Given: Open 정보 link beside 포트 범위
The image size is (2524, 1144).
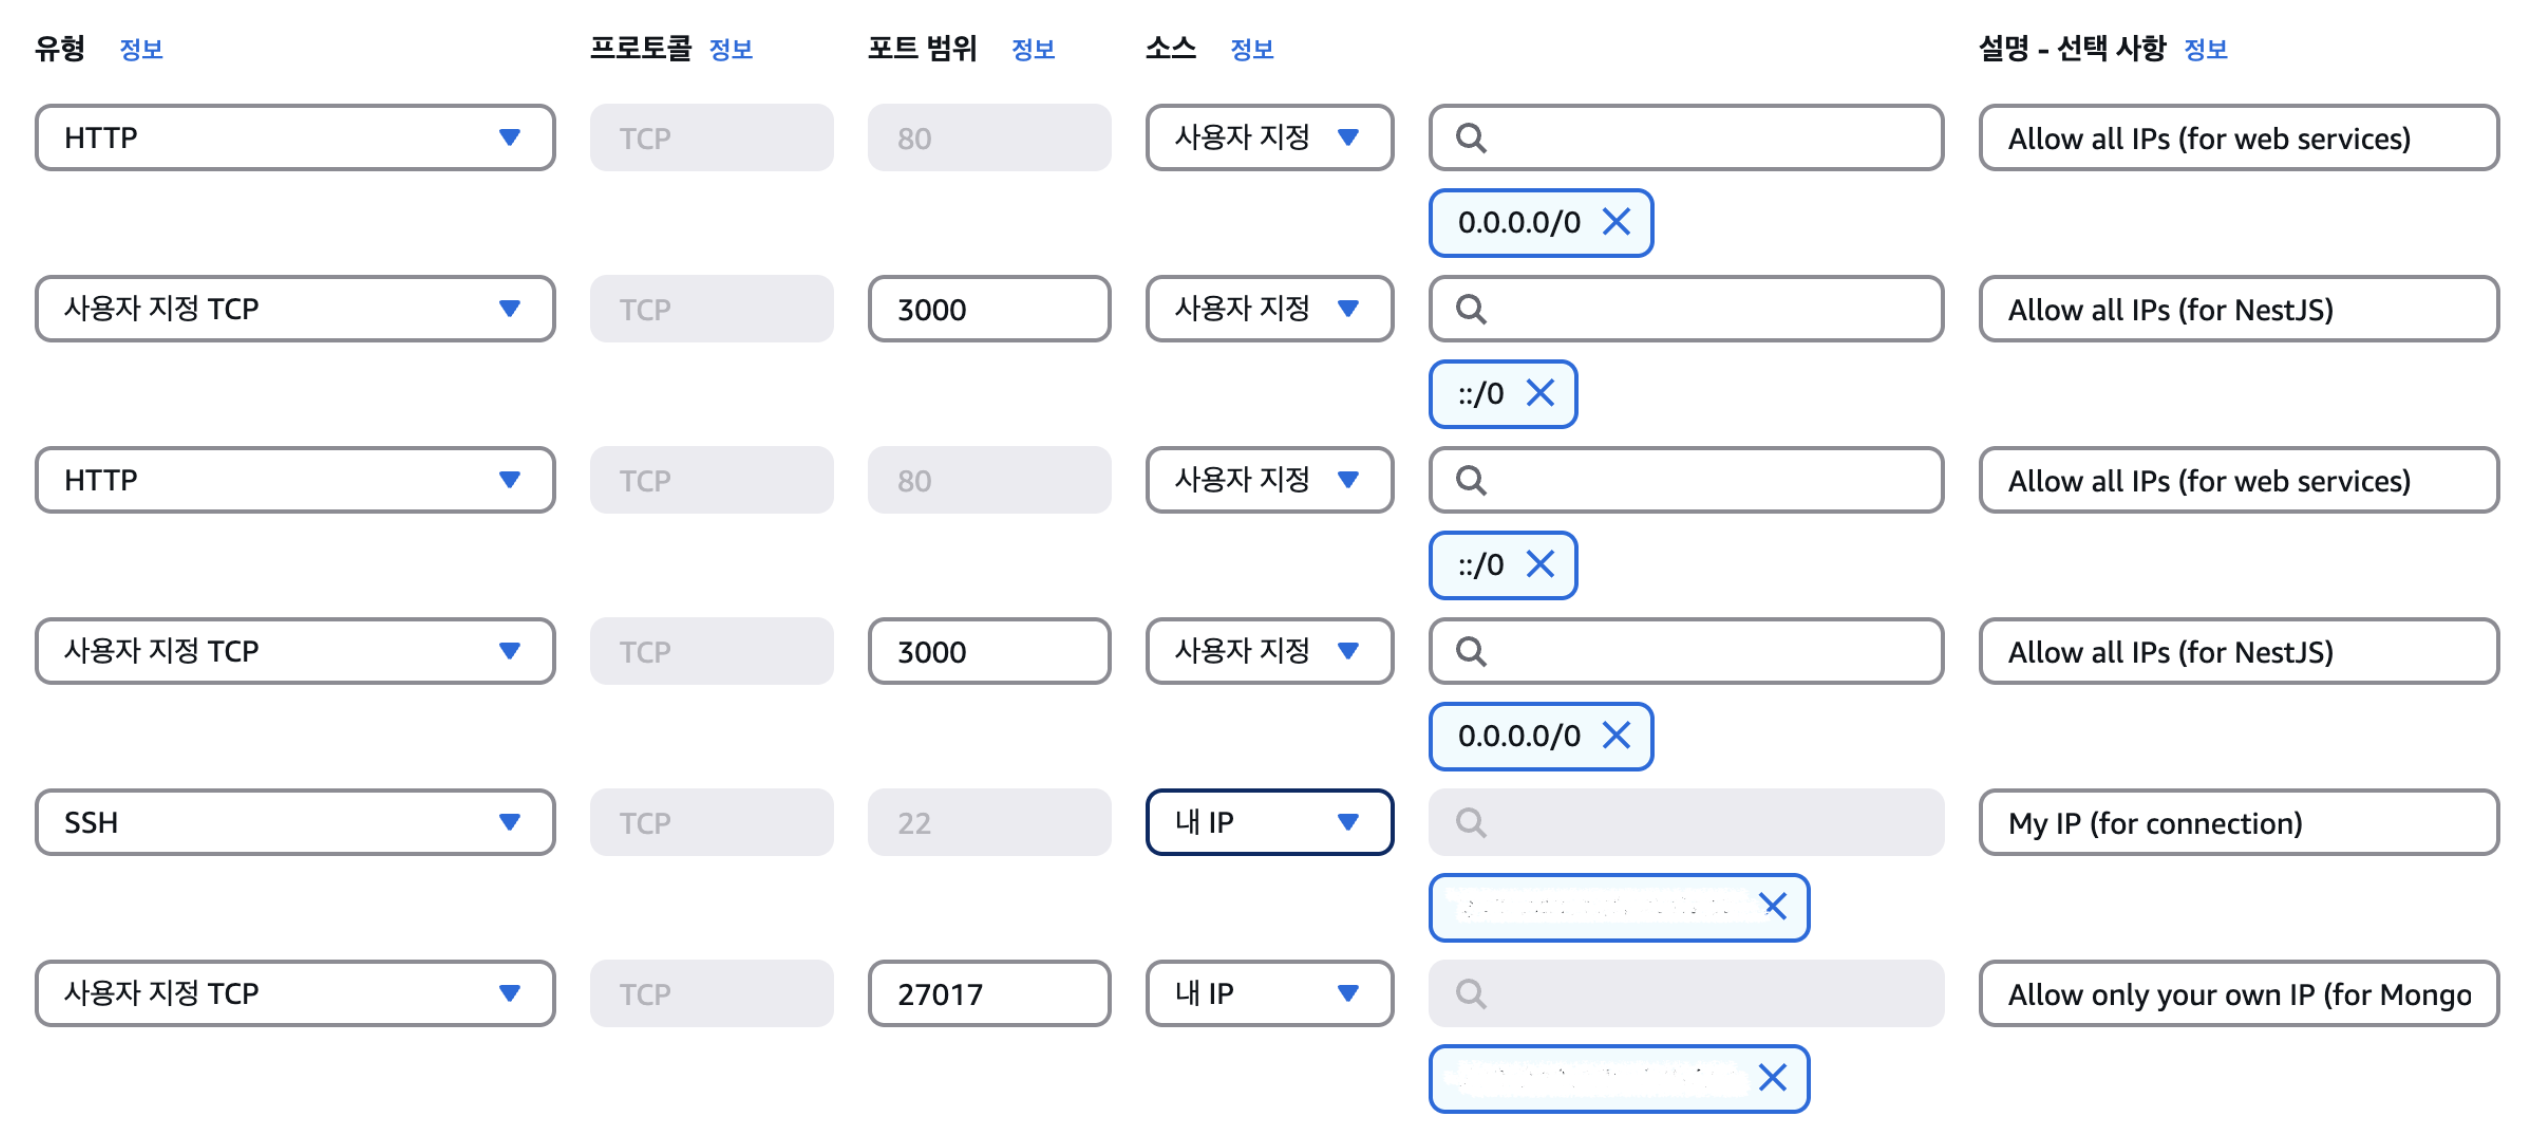Looking at the screenshot, I should (1033, 49).
